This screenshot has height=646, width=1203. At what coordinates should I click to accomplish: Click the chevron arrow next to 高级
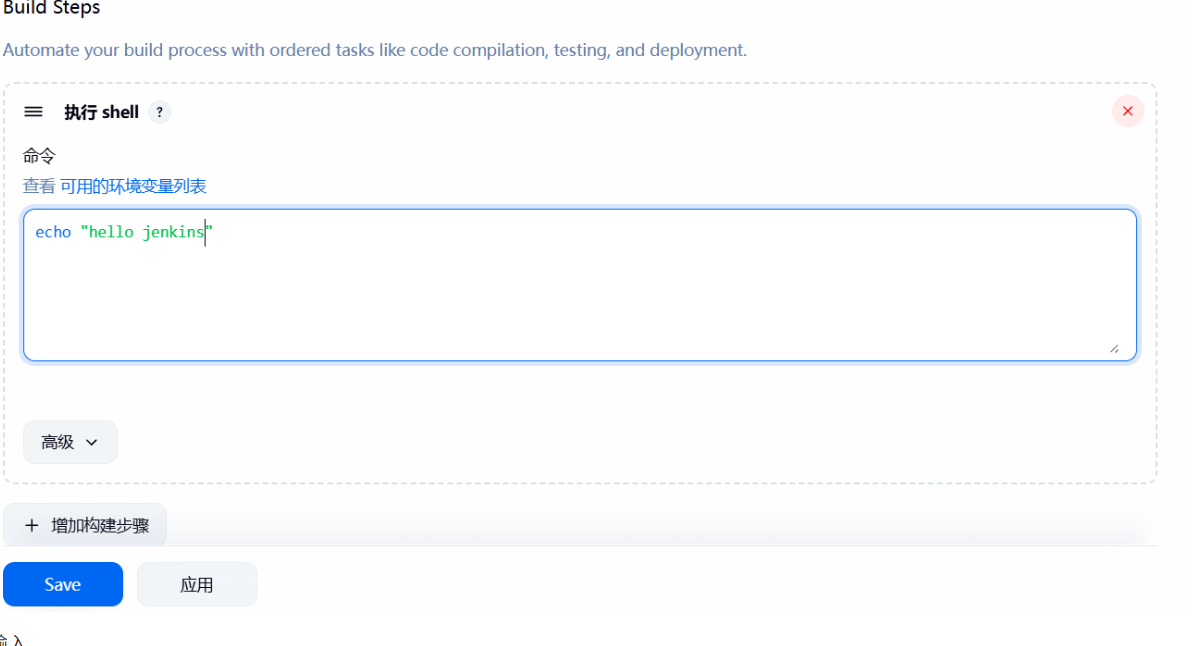[x=92, y=442]
